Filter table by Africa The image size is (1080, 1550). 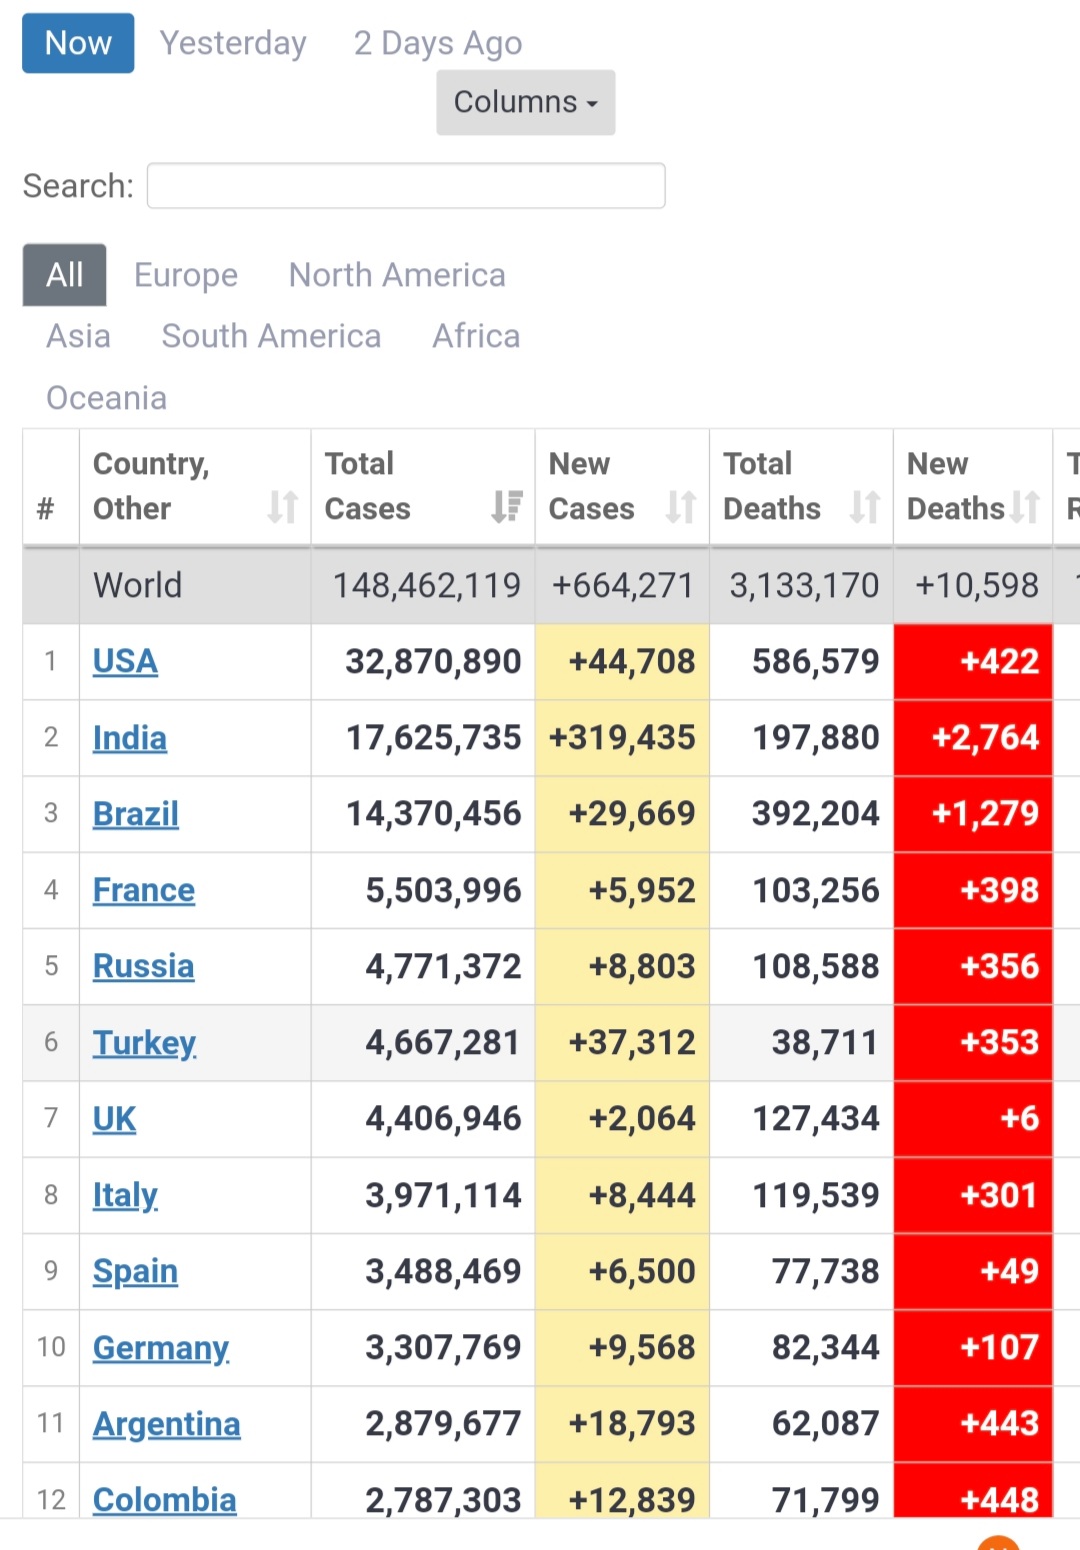(x=476, y=336)
